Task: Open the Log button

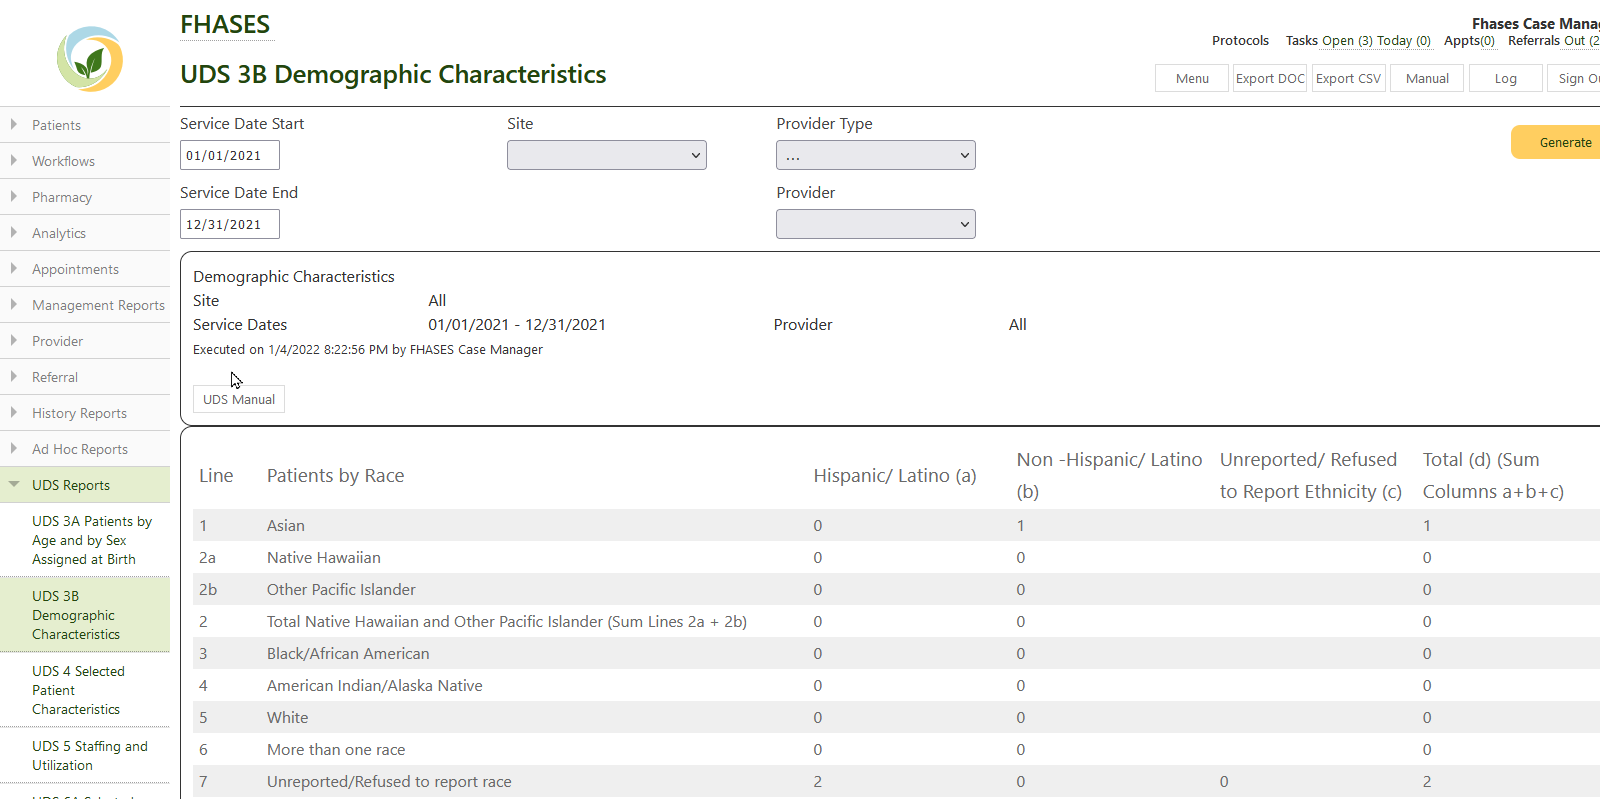Action: [x=1506, y=78]
